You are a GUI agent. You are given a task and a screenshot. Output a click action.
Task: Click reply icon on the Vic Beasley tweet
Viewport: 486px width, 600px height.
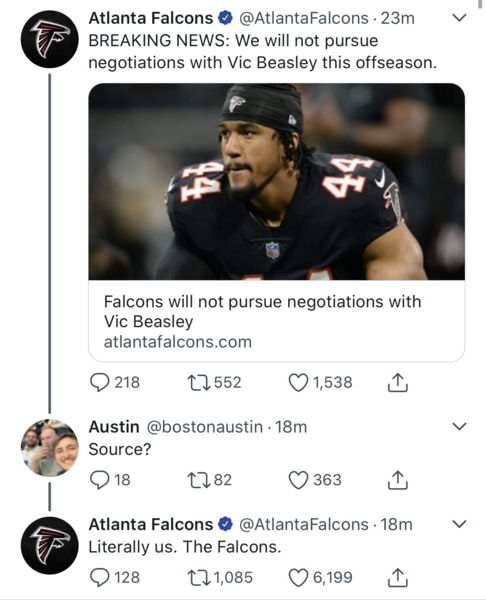tap(99, 383)
